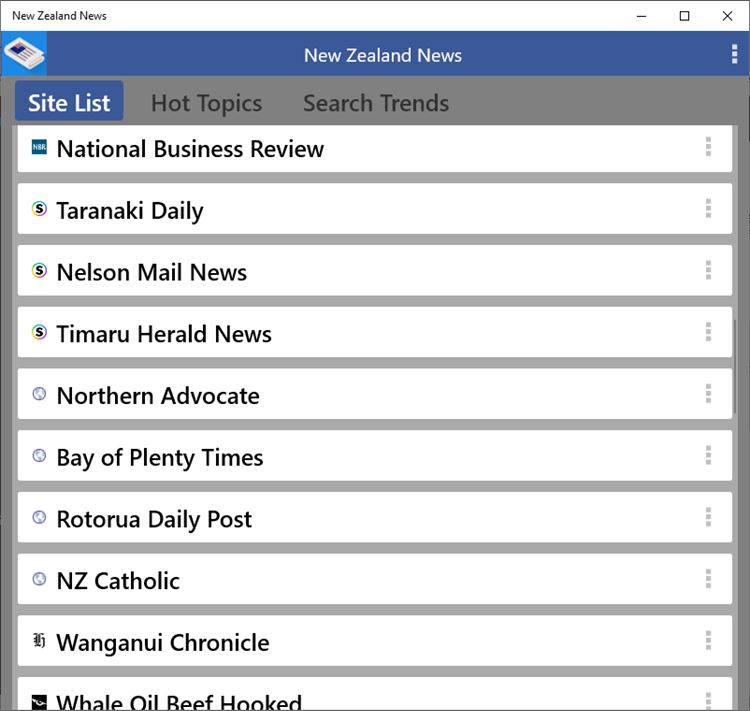This screenshot has width=750, height=711.
Task: Click the Rotorua Daily Post globe icon
Action: 39,517
